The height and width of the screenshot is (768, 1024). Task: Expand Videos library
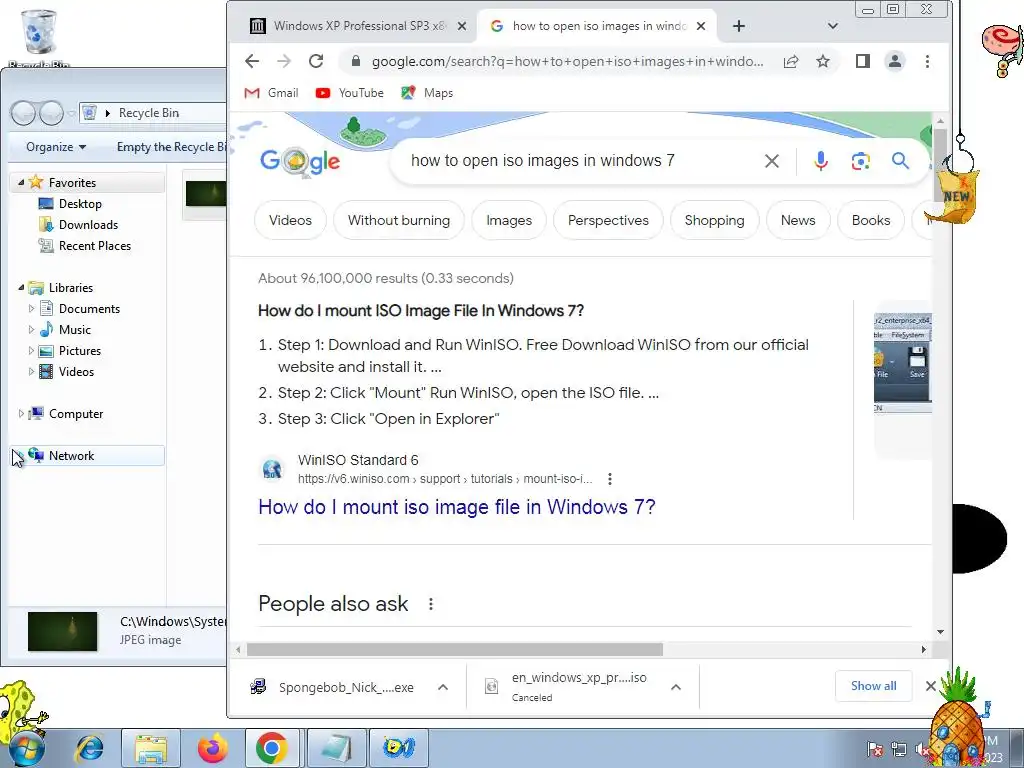31,372
